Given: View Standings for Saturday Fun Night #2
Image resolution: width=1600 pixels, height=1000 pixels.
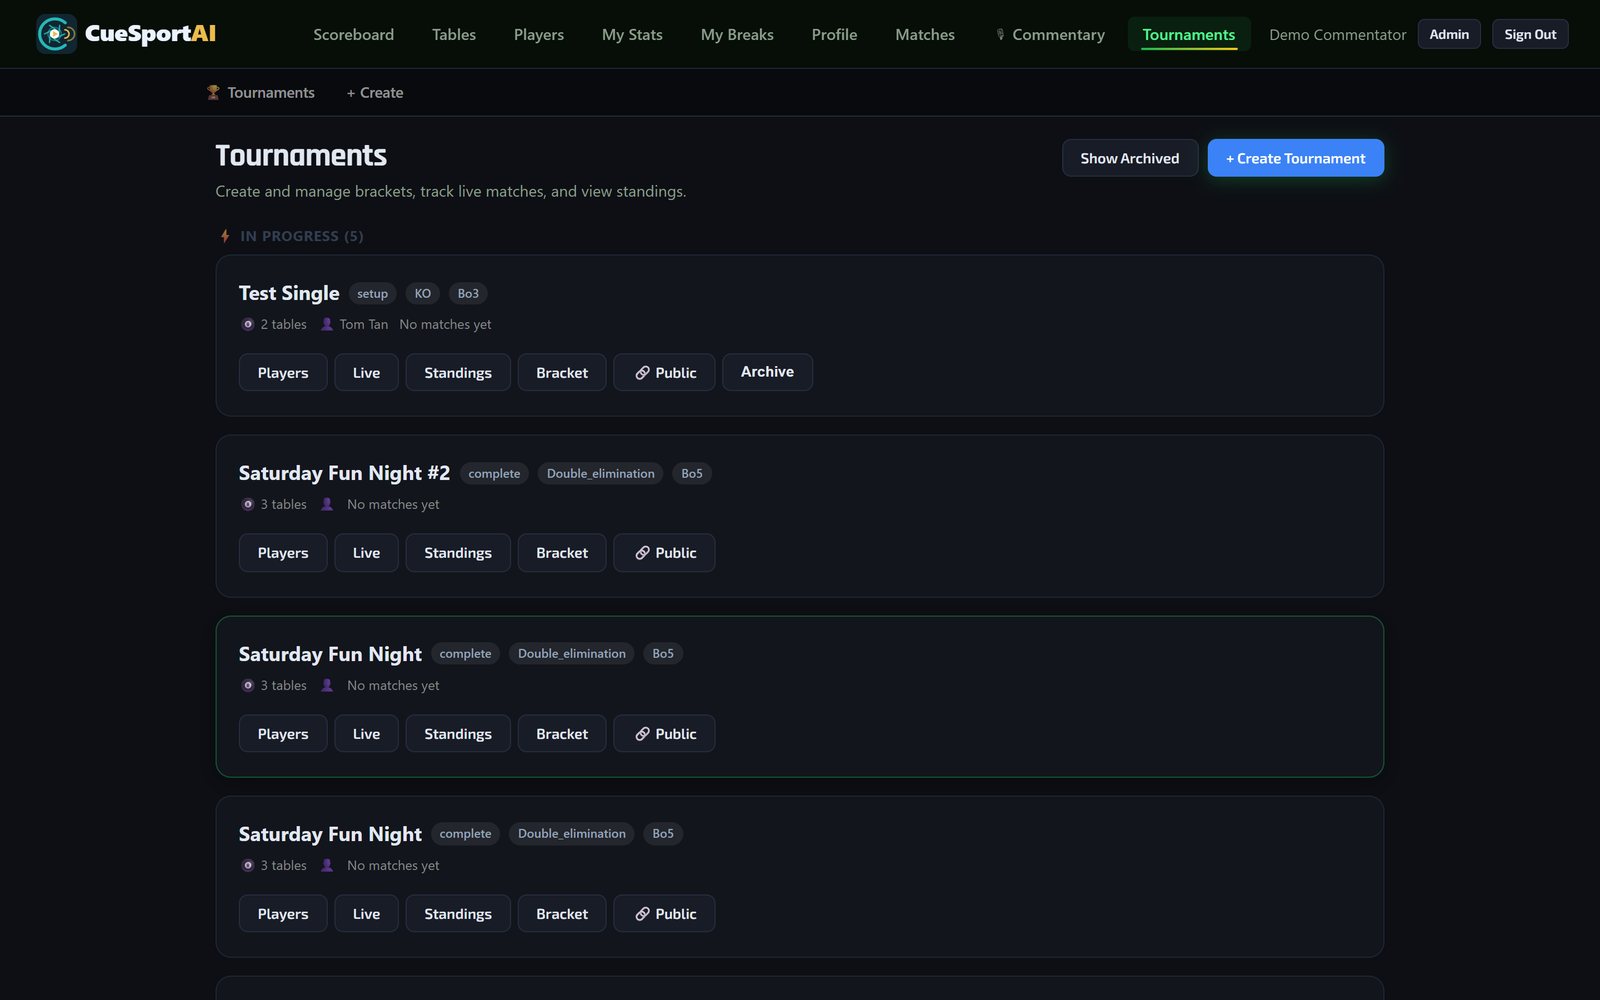Looking at the screenshot, I should (458, 552).
